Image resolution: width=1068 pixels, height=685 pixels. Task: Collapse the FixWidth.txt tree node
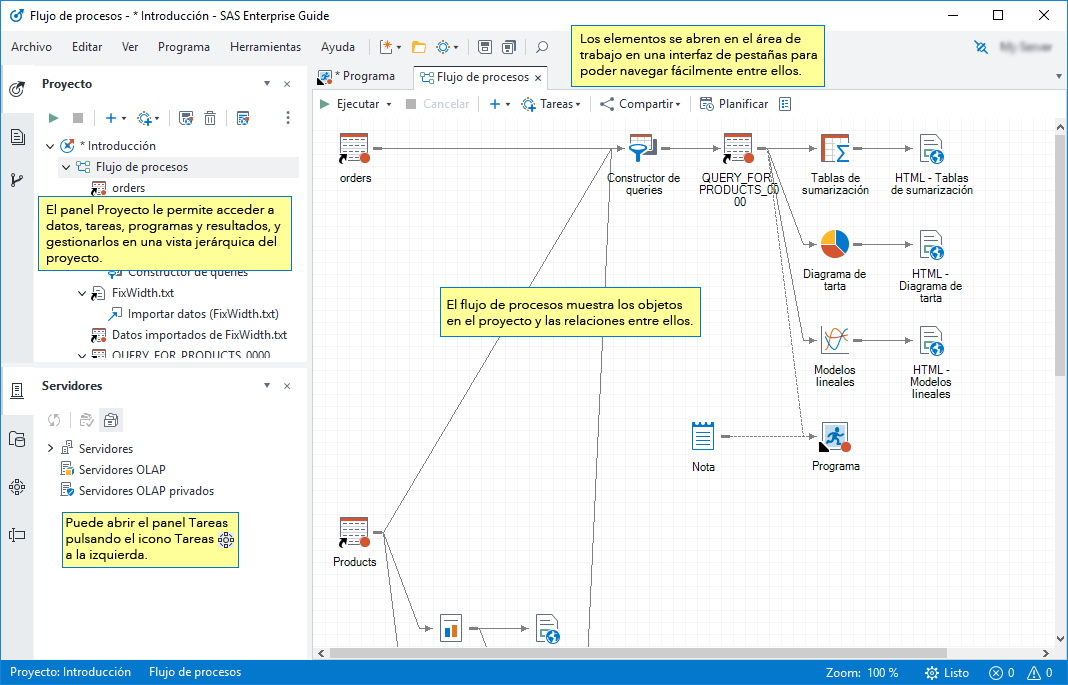coord(83,294)
